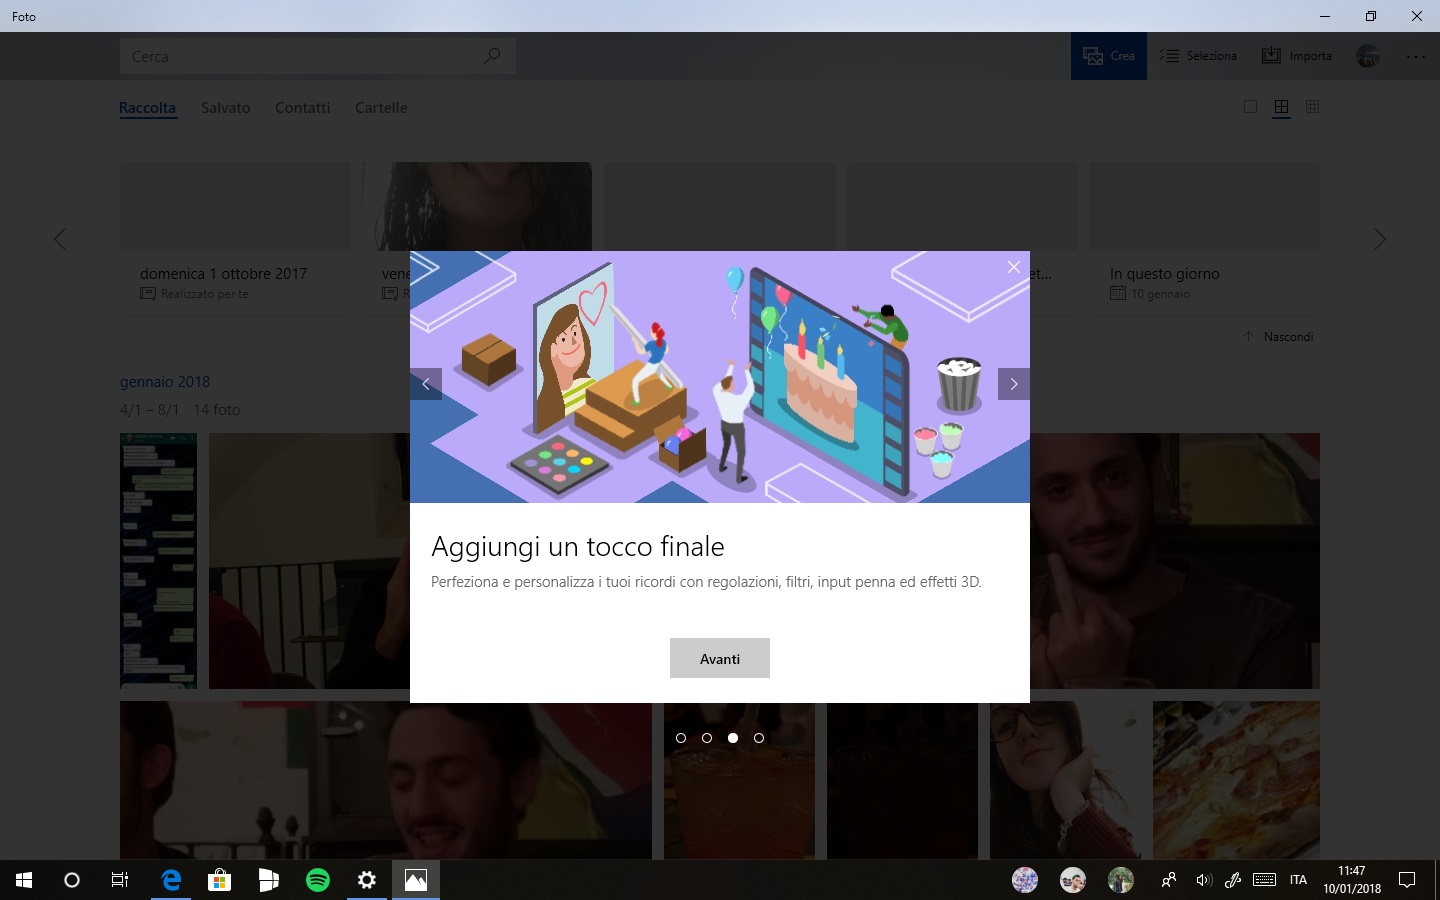
Task: Switch to the Contatti tab
Action: tap(303, 108)
